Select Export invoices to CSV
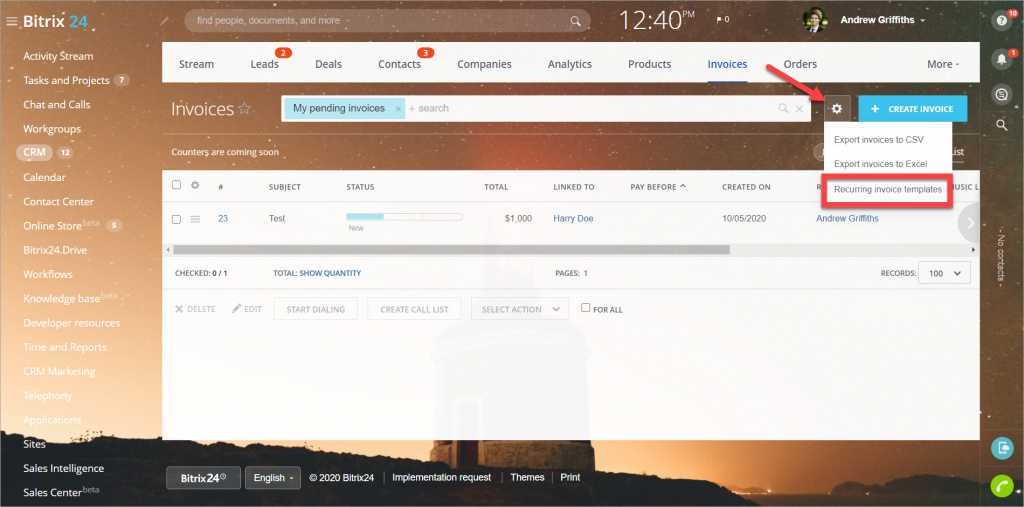The height and width of the screenshot is (507, 1024). point(878,140)
